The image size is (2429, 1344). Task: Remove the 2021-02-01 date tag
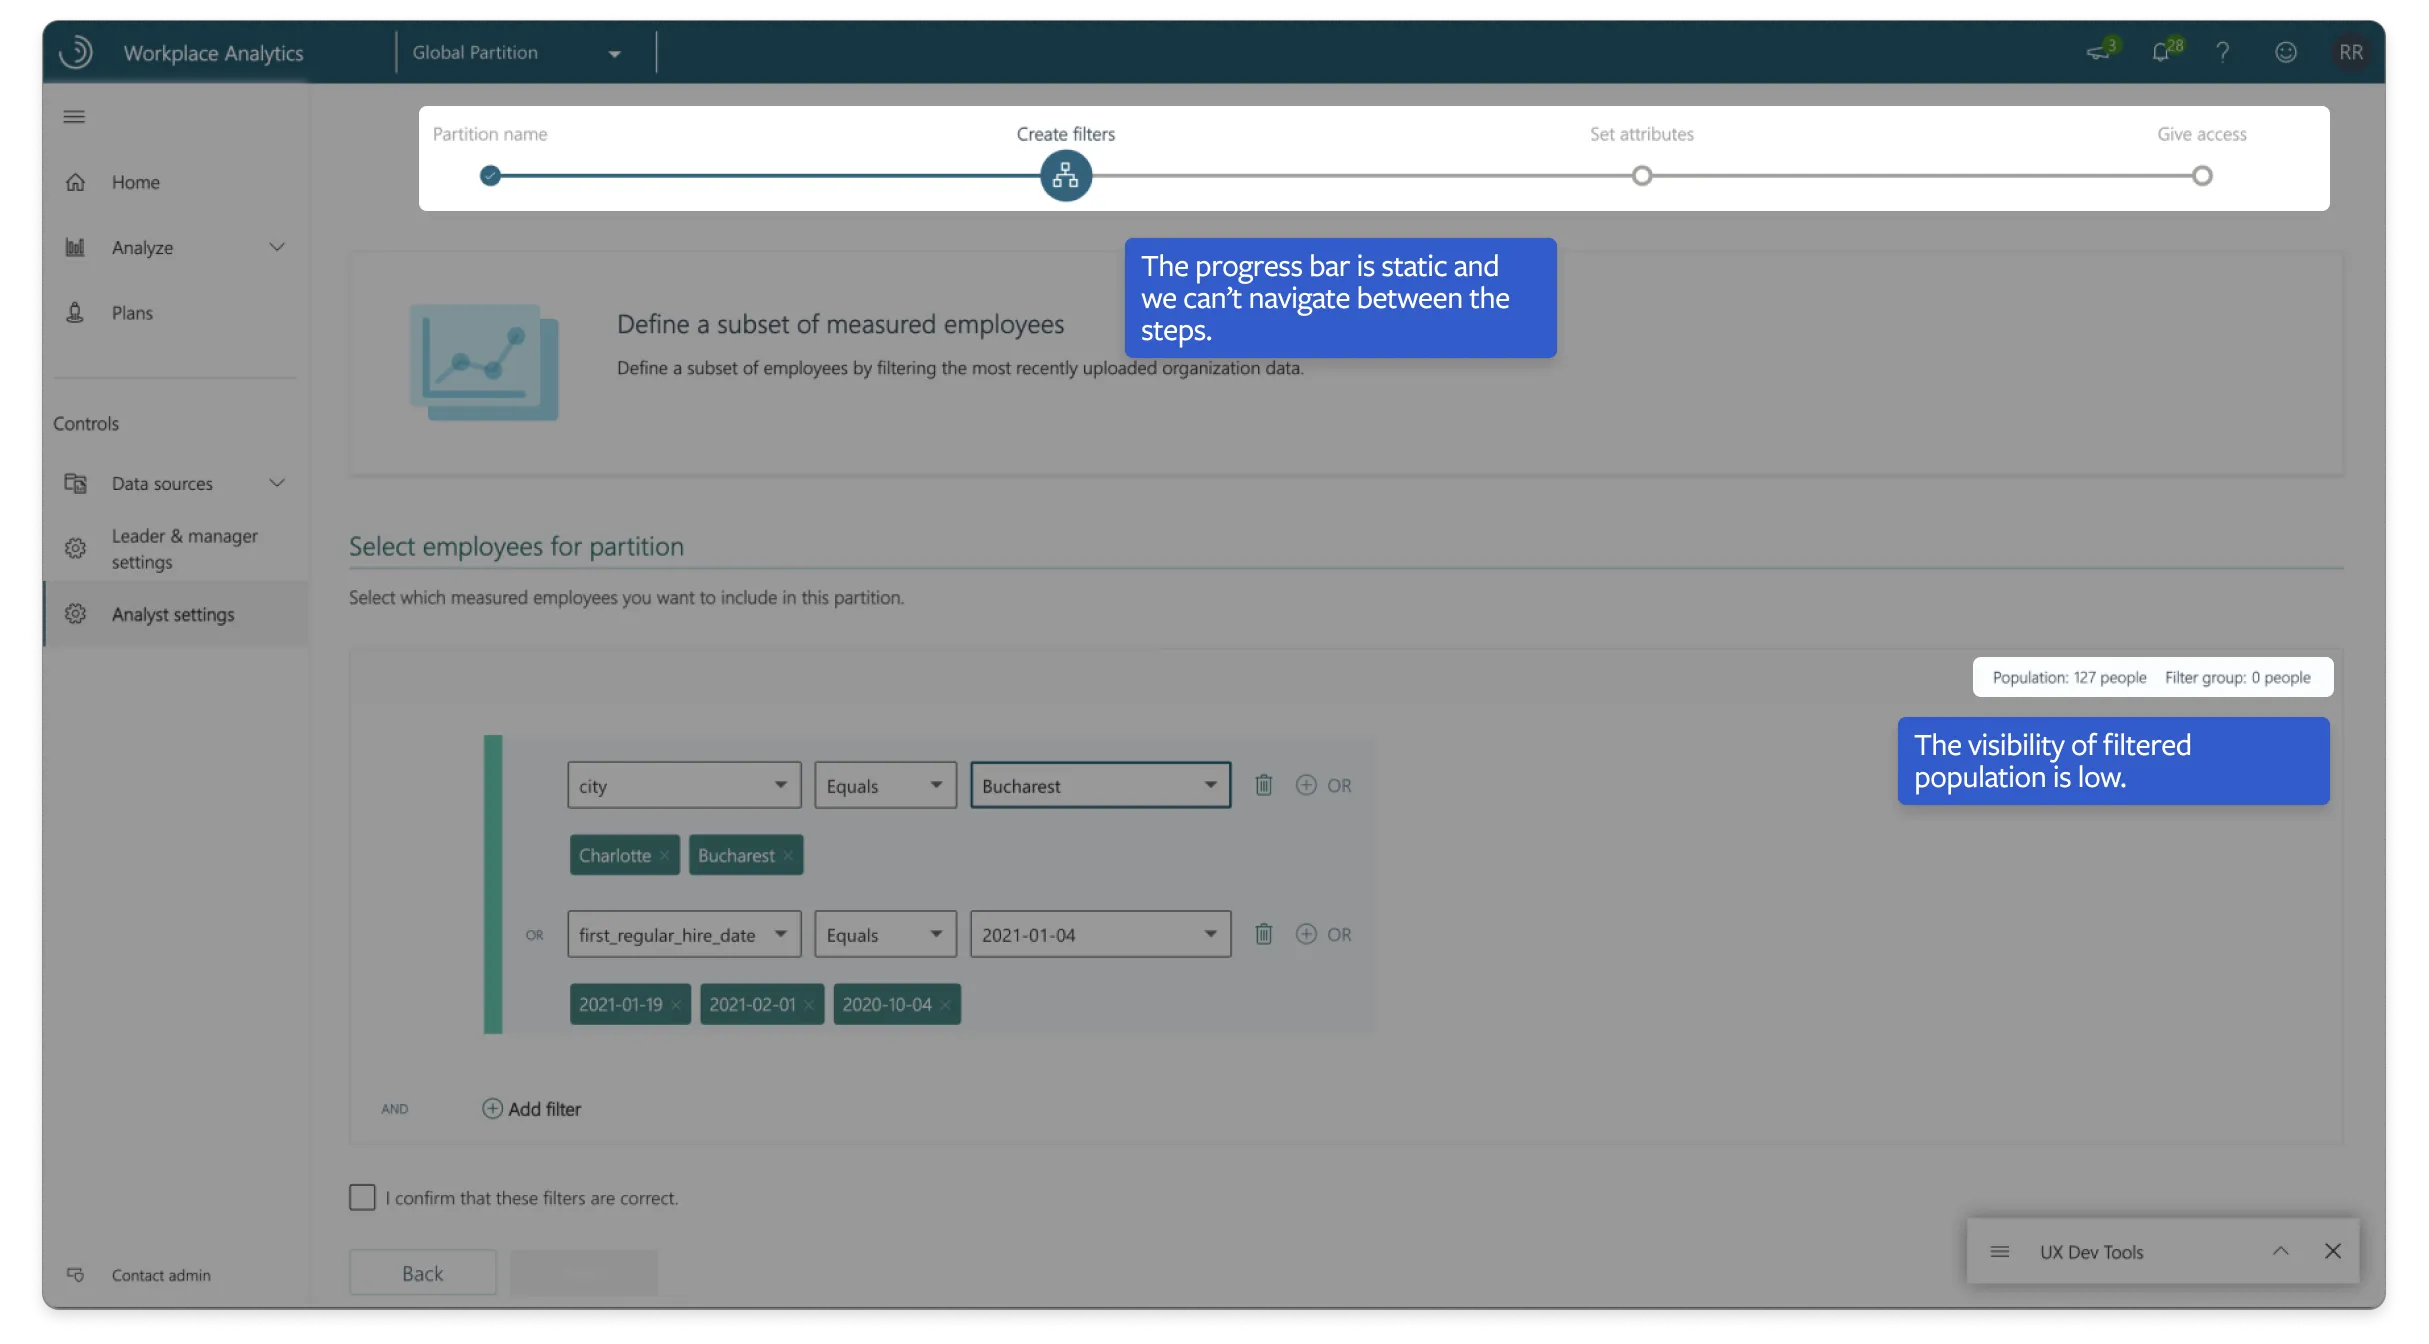(809, 1005)
